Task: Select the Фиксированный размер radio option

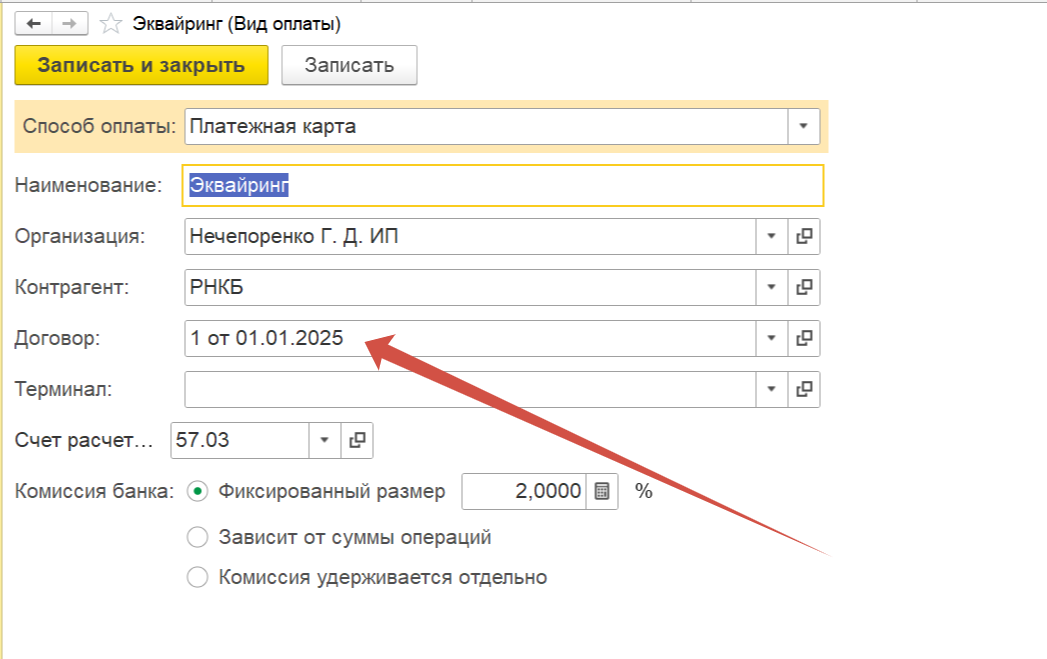Action: point(198,491)
